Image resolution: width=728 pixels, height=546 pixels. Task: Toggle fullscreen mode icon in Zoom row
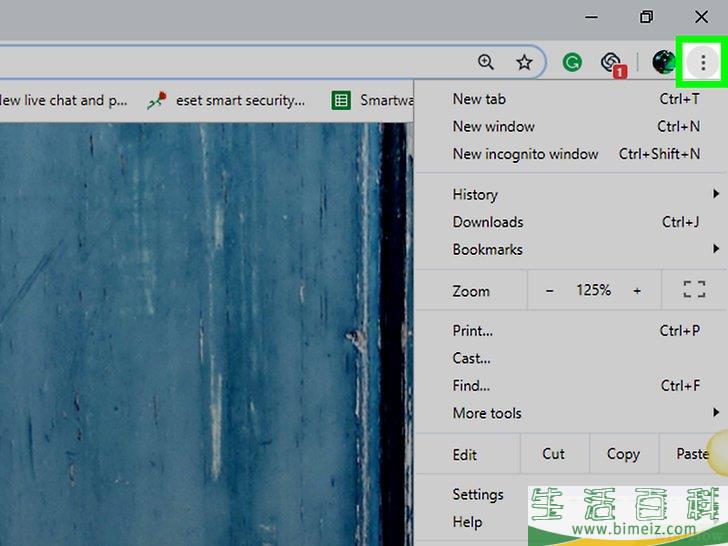pyautogui.click(x=694, y=290)
